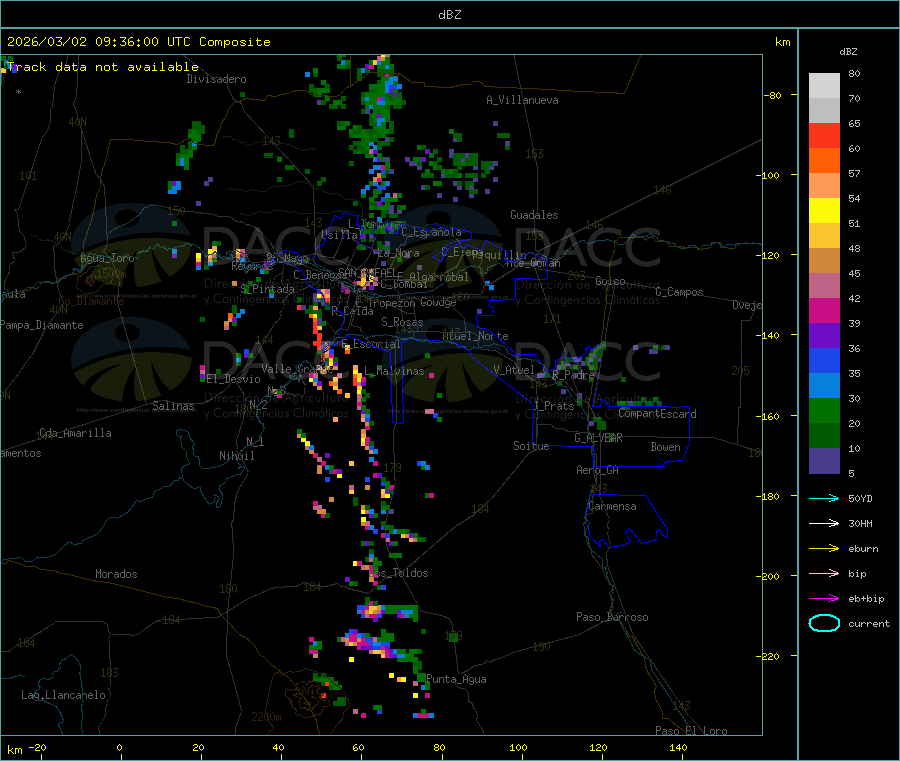Click the CompartEscard map label

pos(657,414)
